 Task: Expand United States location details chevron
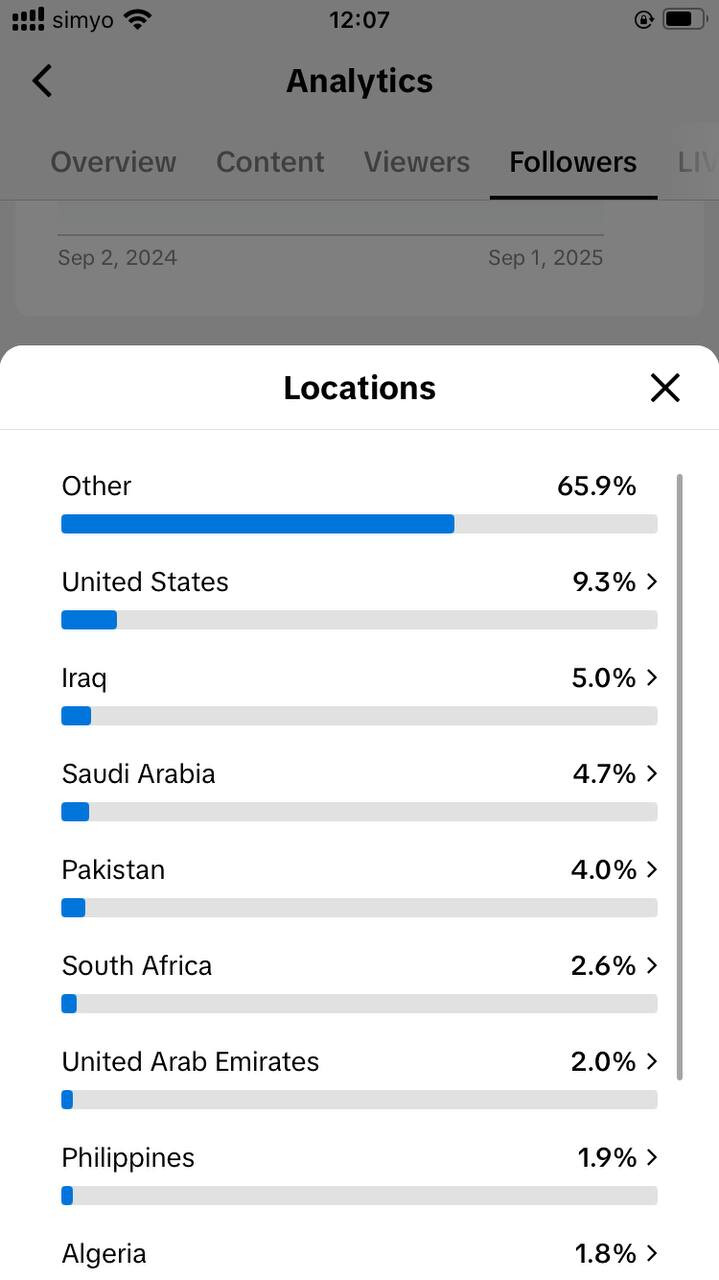[652, 582]
